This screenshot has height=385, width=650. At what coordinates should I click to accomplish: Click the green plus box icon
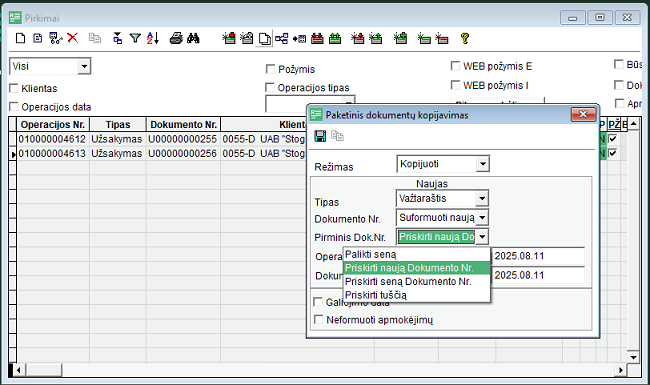point(400,39)
